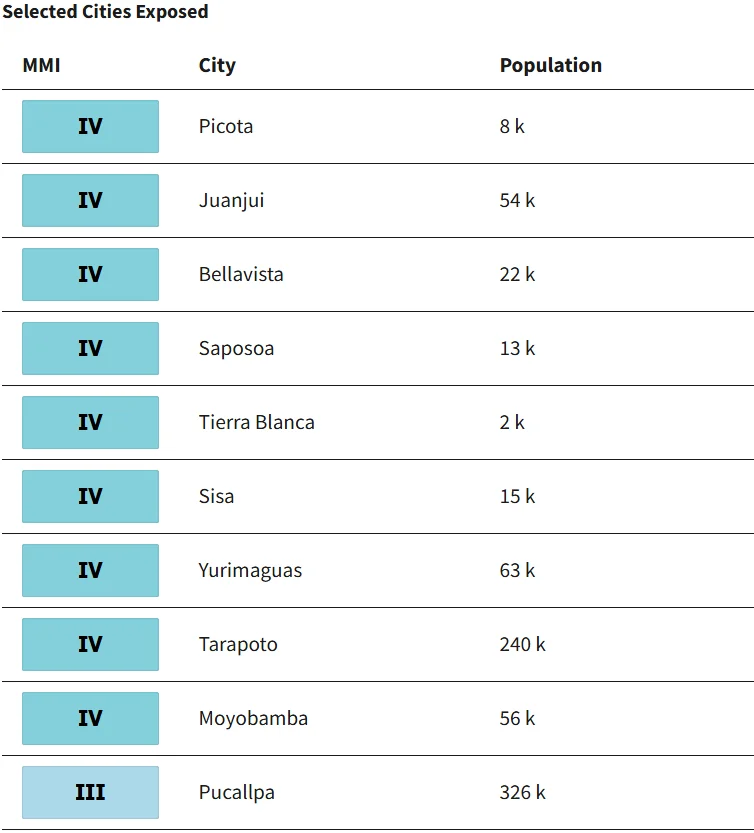Select the Tarapoto city entry
754x833 pixels.
238,644
